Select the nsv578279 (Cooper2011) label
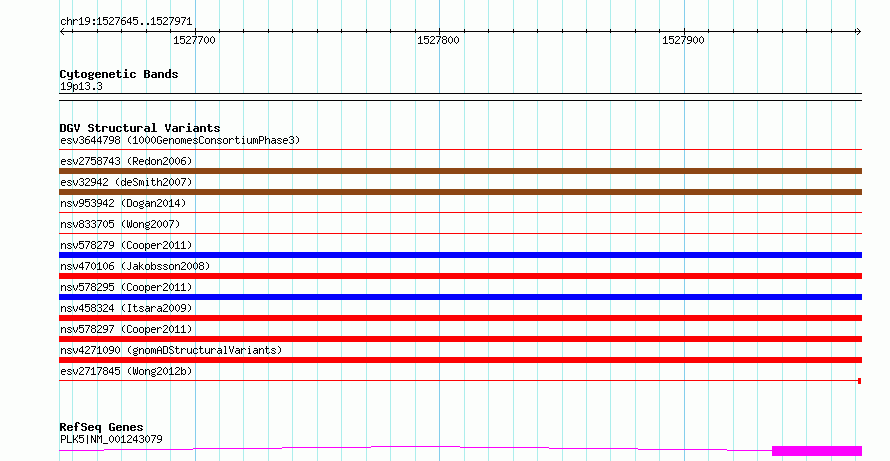 (x=126, y=245)
